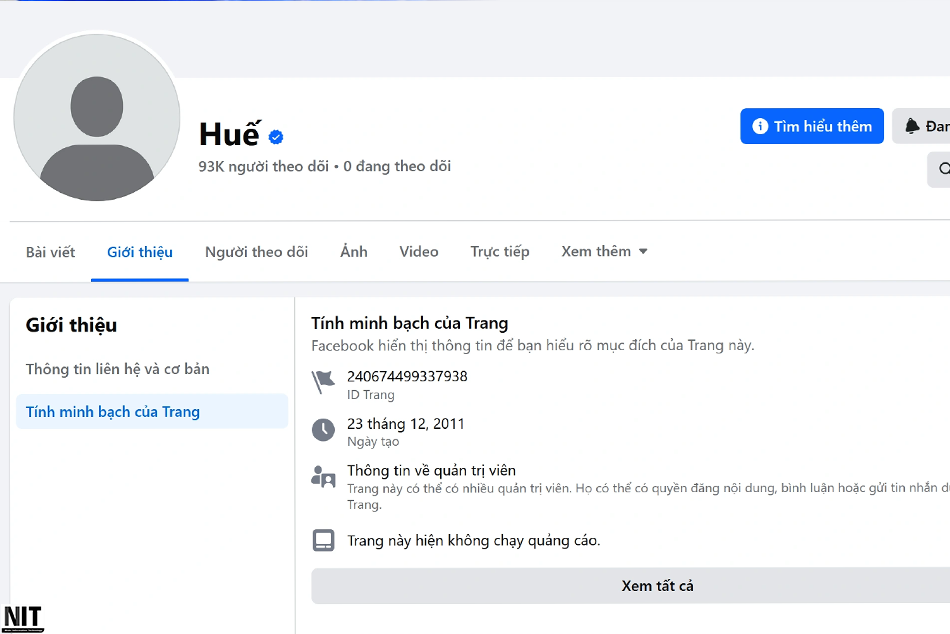Click the blue verified badge next to Huế
Screen dimensions: 950x634
[x=276, y=138]
